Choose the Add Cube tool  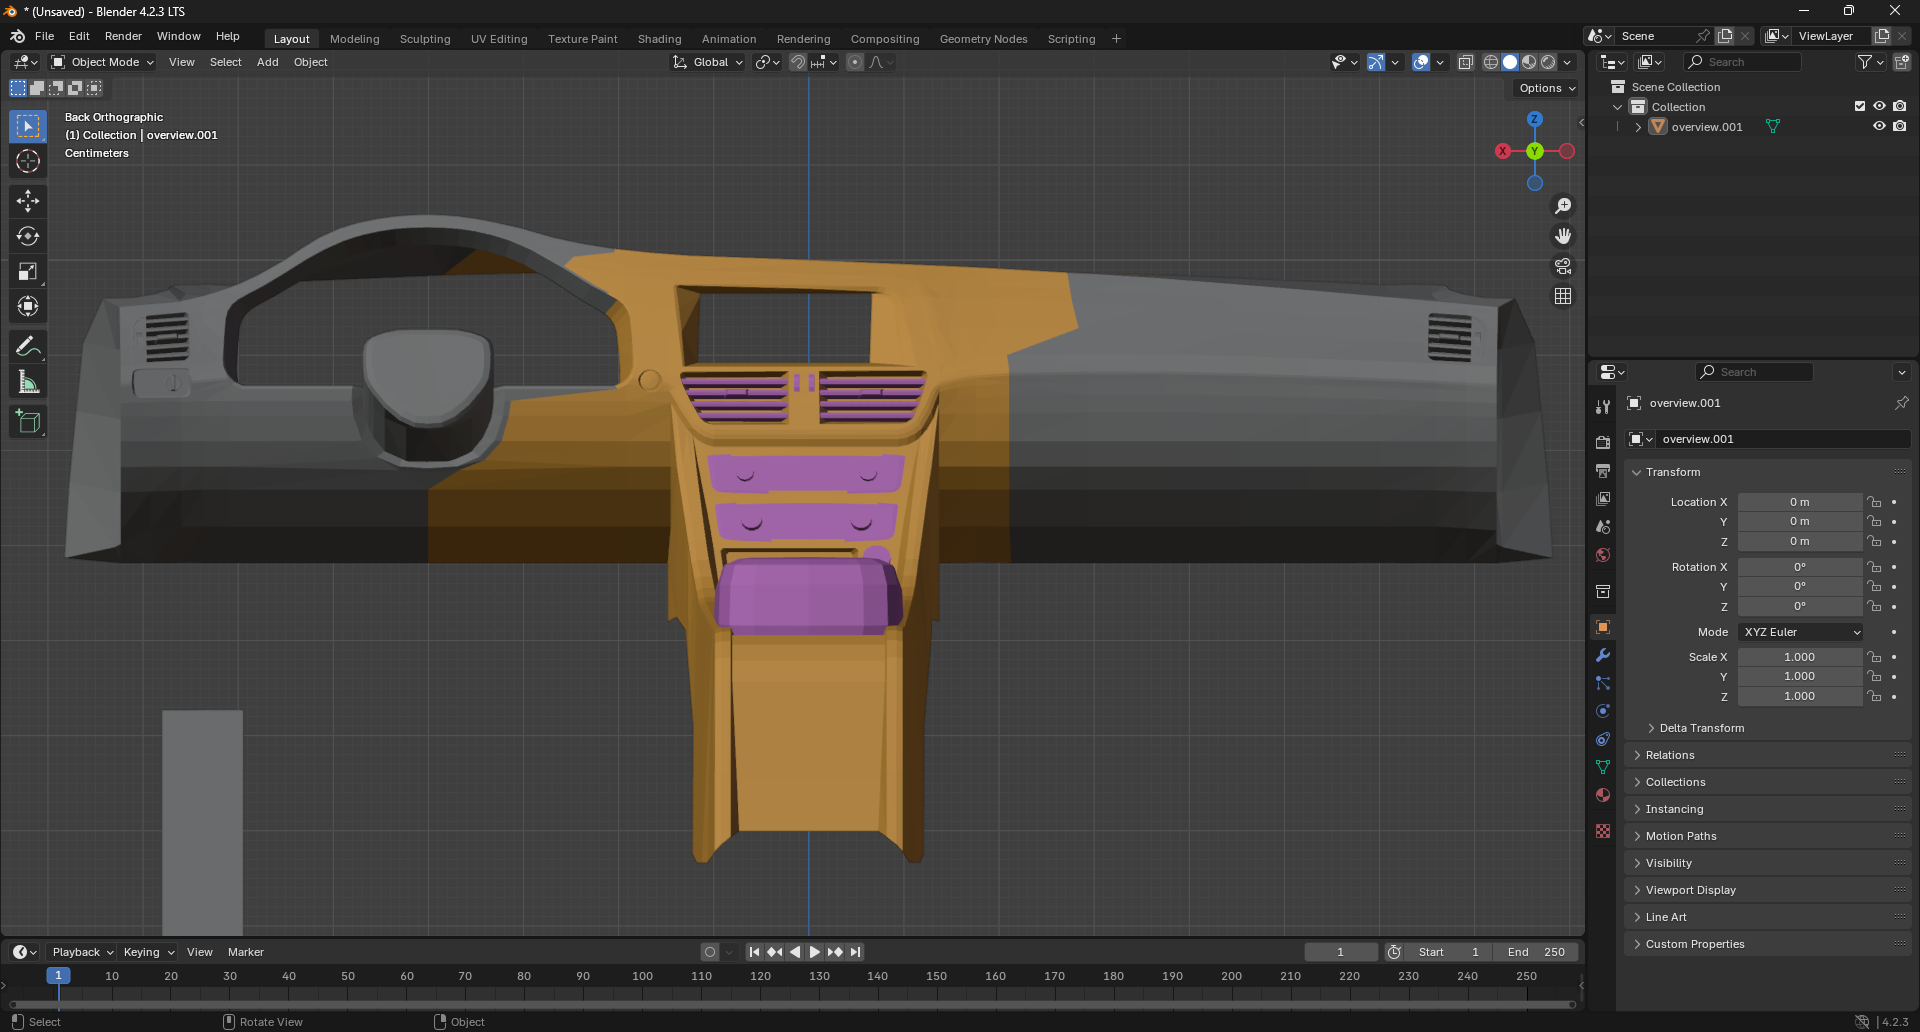28,422
